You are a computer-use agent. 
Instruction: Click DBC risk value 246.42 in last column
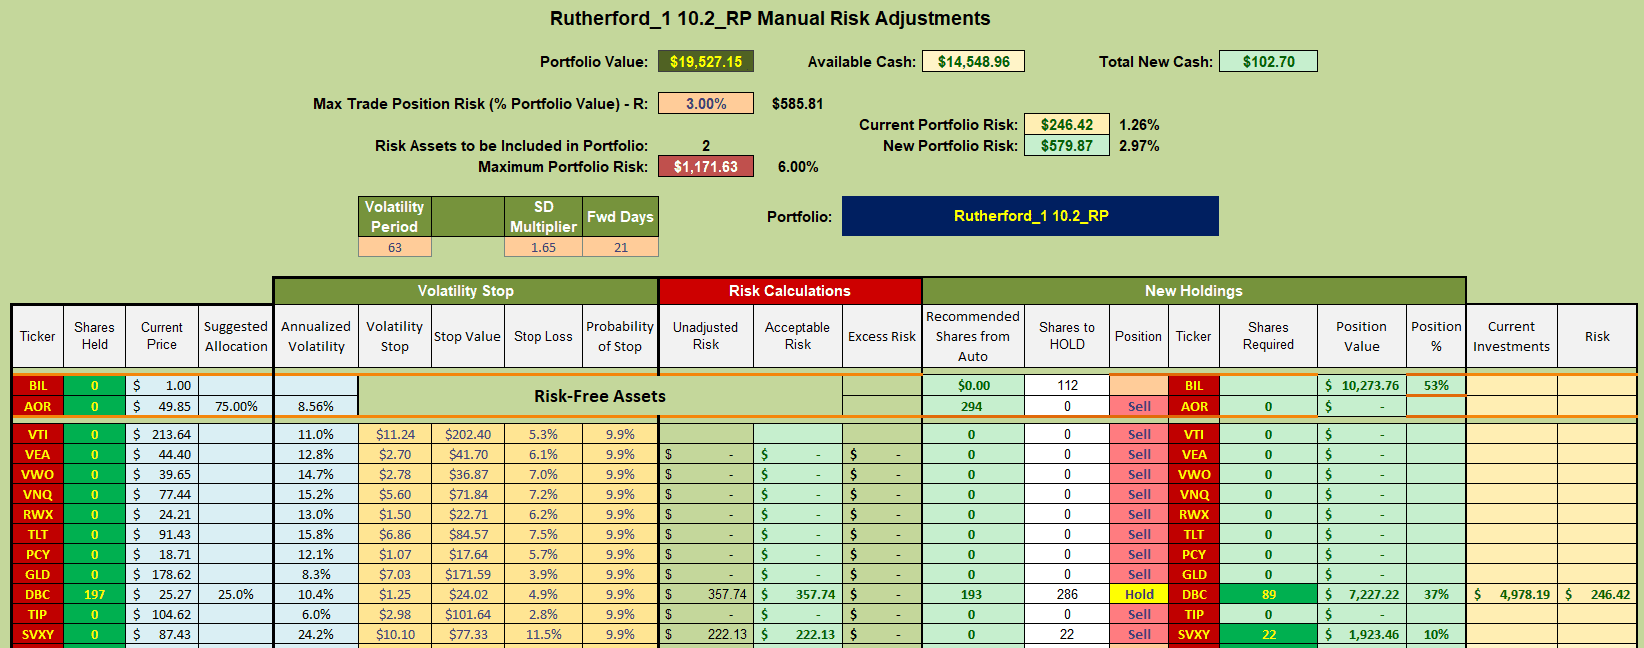pyautogui.click(x=1597, y=594)
